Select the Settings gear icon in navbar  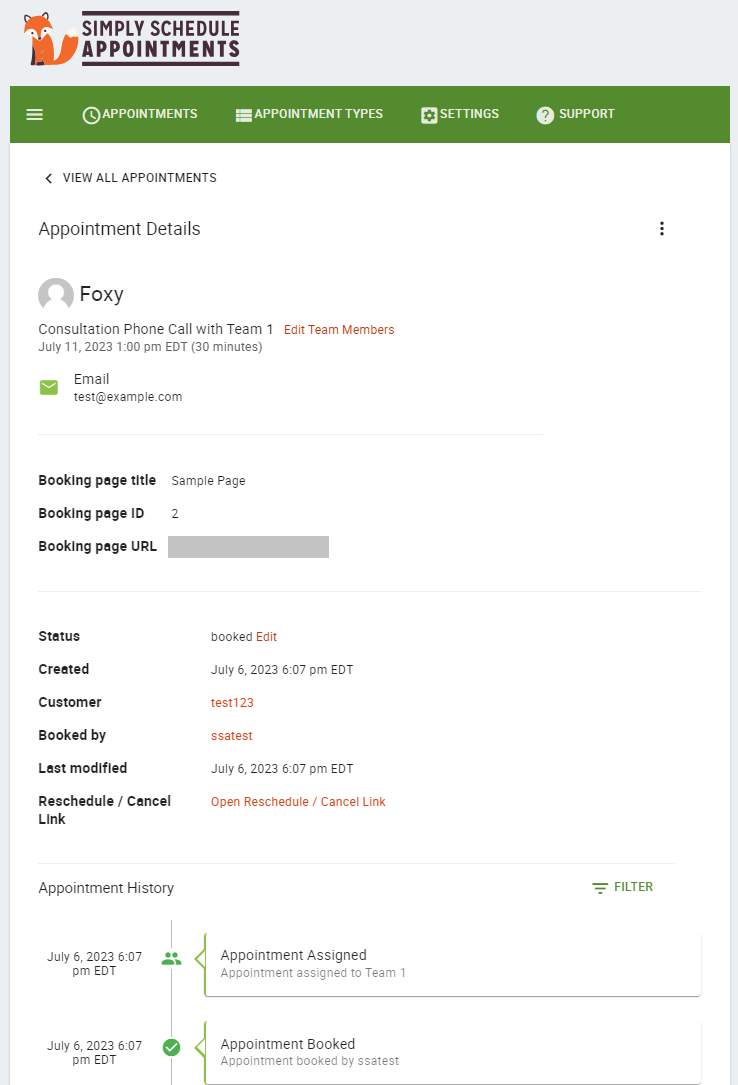pos(428,114)
